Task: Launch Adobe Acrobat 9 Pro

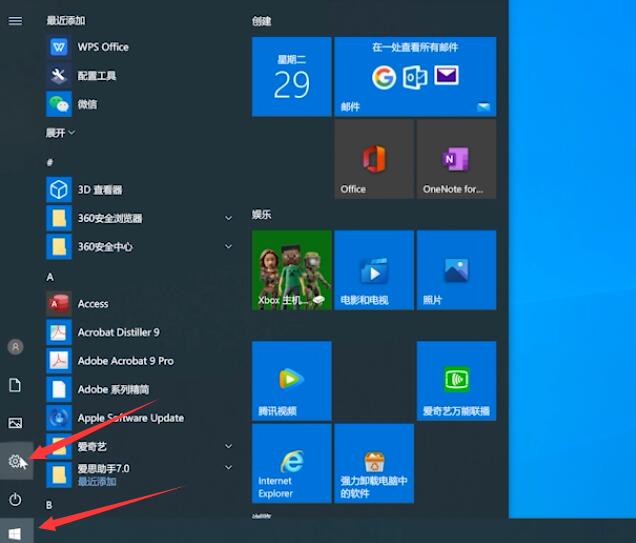Action: (140, 361)
